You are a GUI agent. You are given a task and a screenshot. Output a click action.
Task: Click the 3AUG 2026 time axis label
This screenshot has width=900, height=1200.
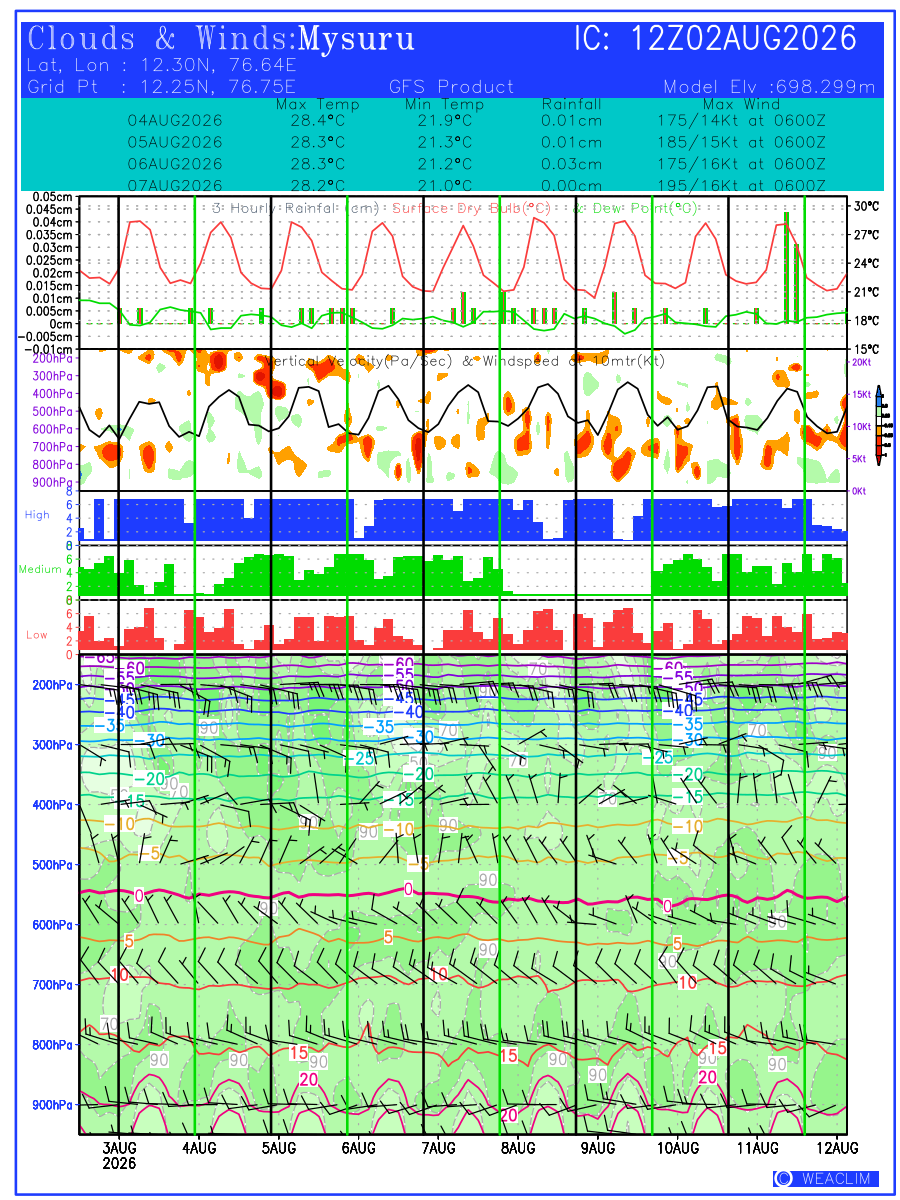click(x=119, y=1155)
